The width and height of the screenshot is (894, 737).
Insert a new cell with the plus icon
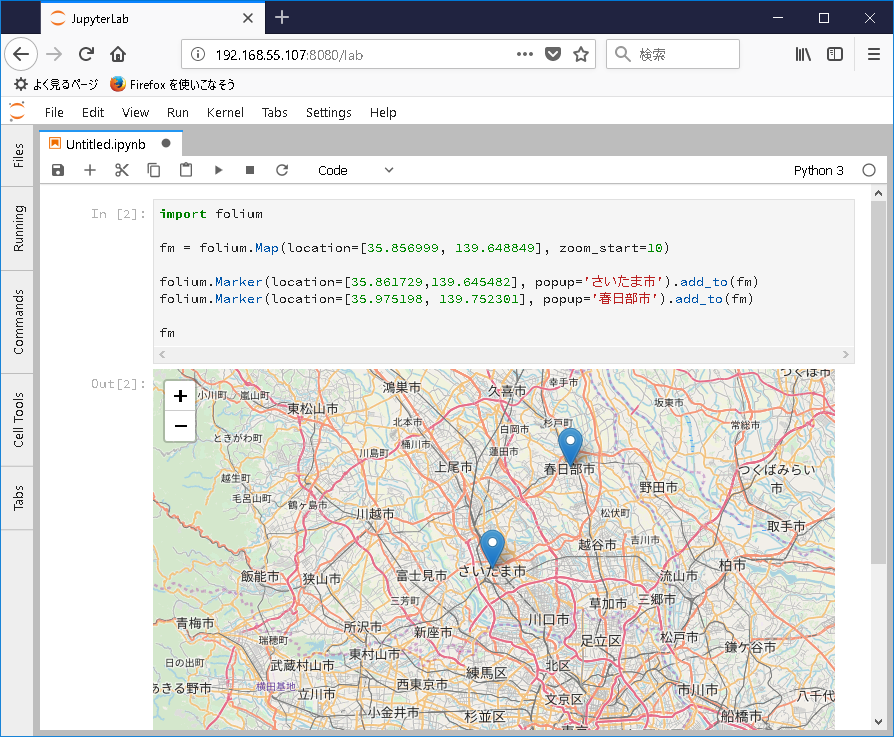(x=90, y=170)
